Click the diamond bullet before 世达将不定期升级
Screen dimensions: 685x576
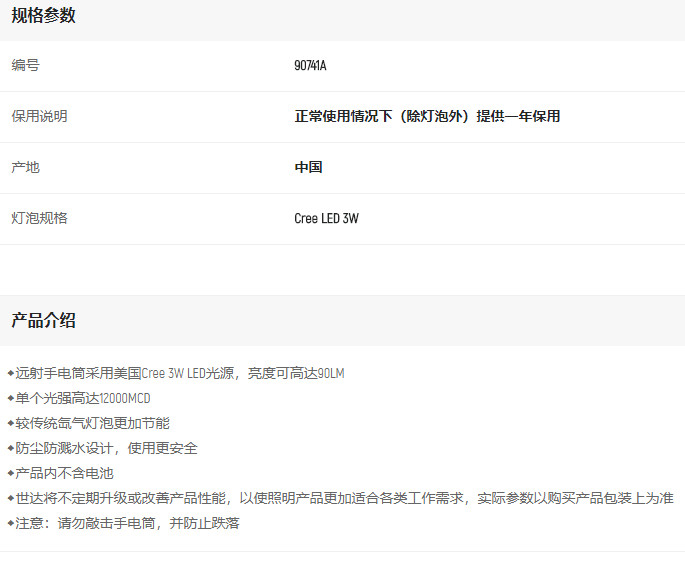tap(10, 498)
